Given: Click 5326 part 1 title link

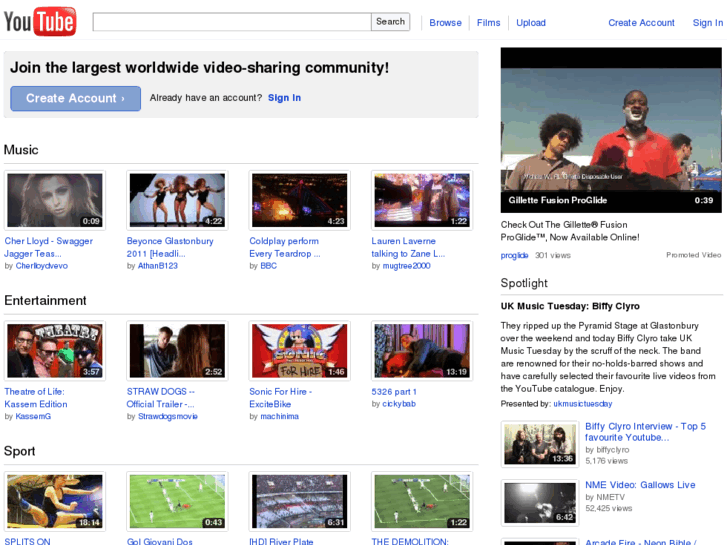Looking at the screenshot, I should (394, 392).
